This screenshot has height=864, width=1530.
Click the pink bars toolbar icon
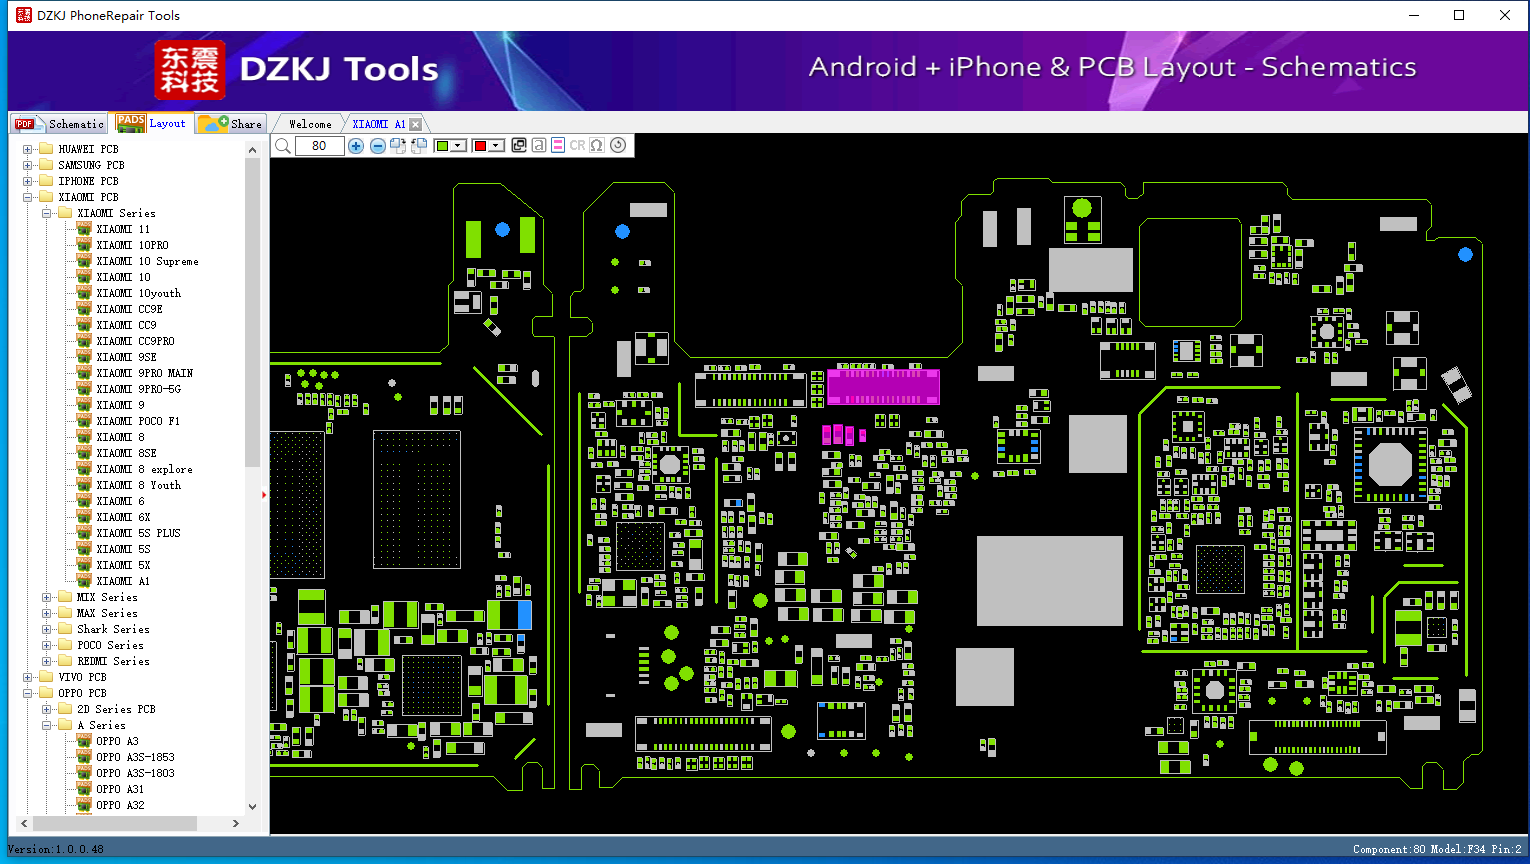[558, 145]
